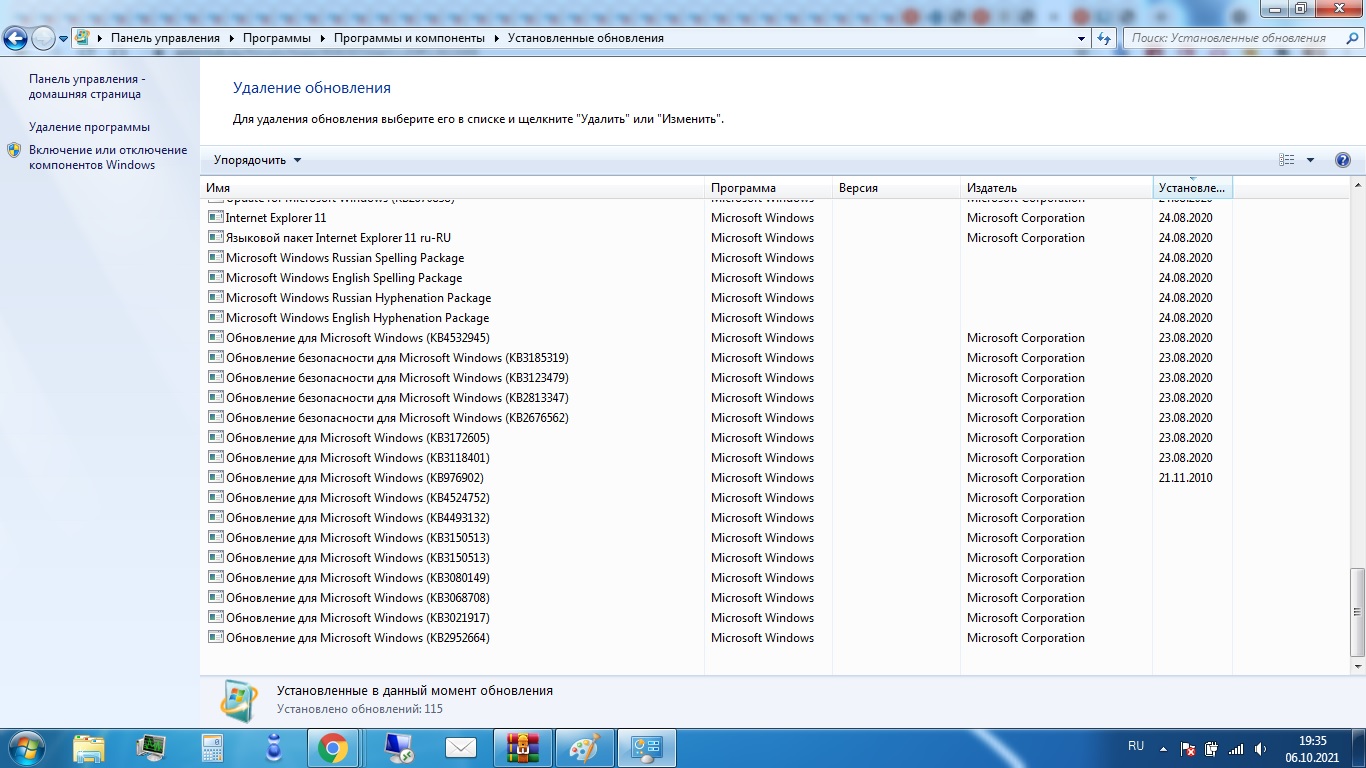Image resolution: width=1366 pixels, height=768 pixels.
Task: Click the refresh button beside address bar
Action: 1104,38
